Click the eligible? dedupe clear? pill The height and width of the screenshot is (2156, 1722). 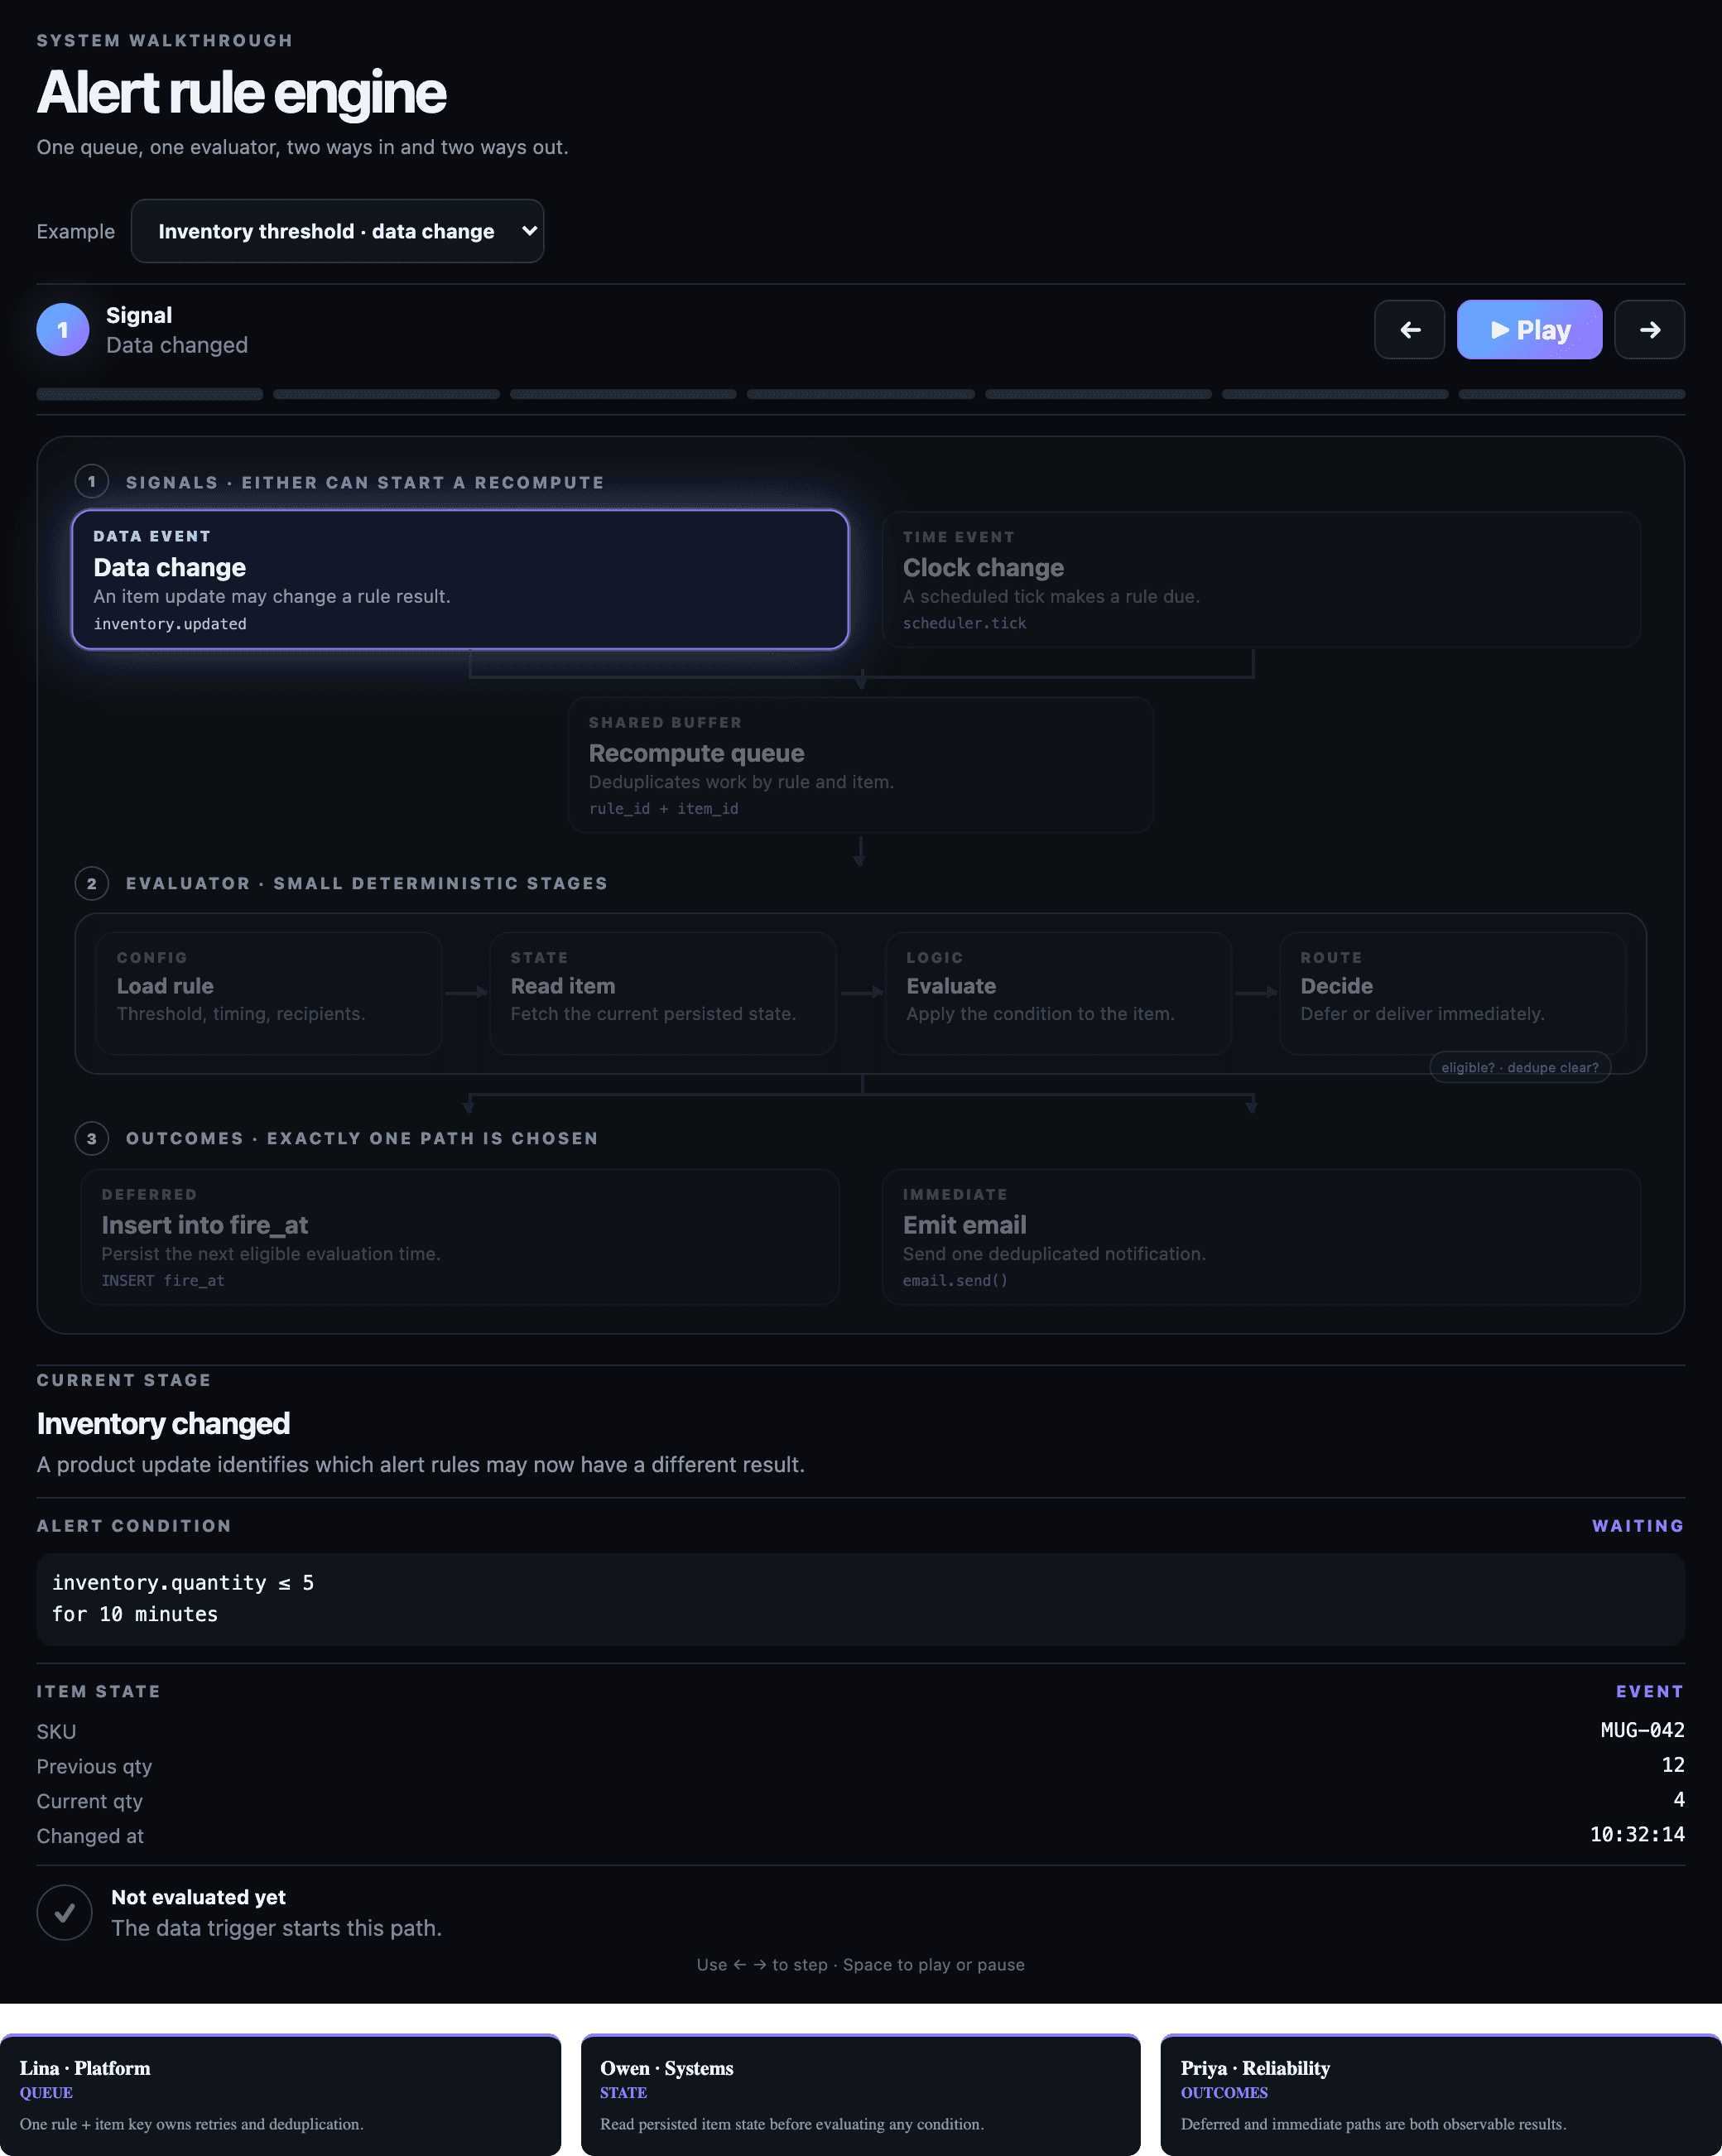1520,1067
